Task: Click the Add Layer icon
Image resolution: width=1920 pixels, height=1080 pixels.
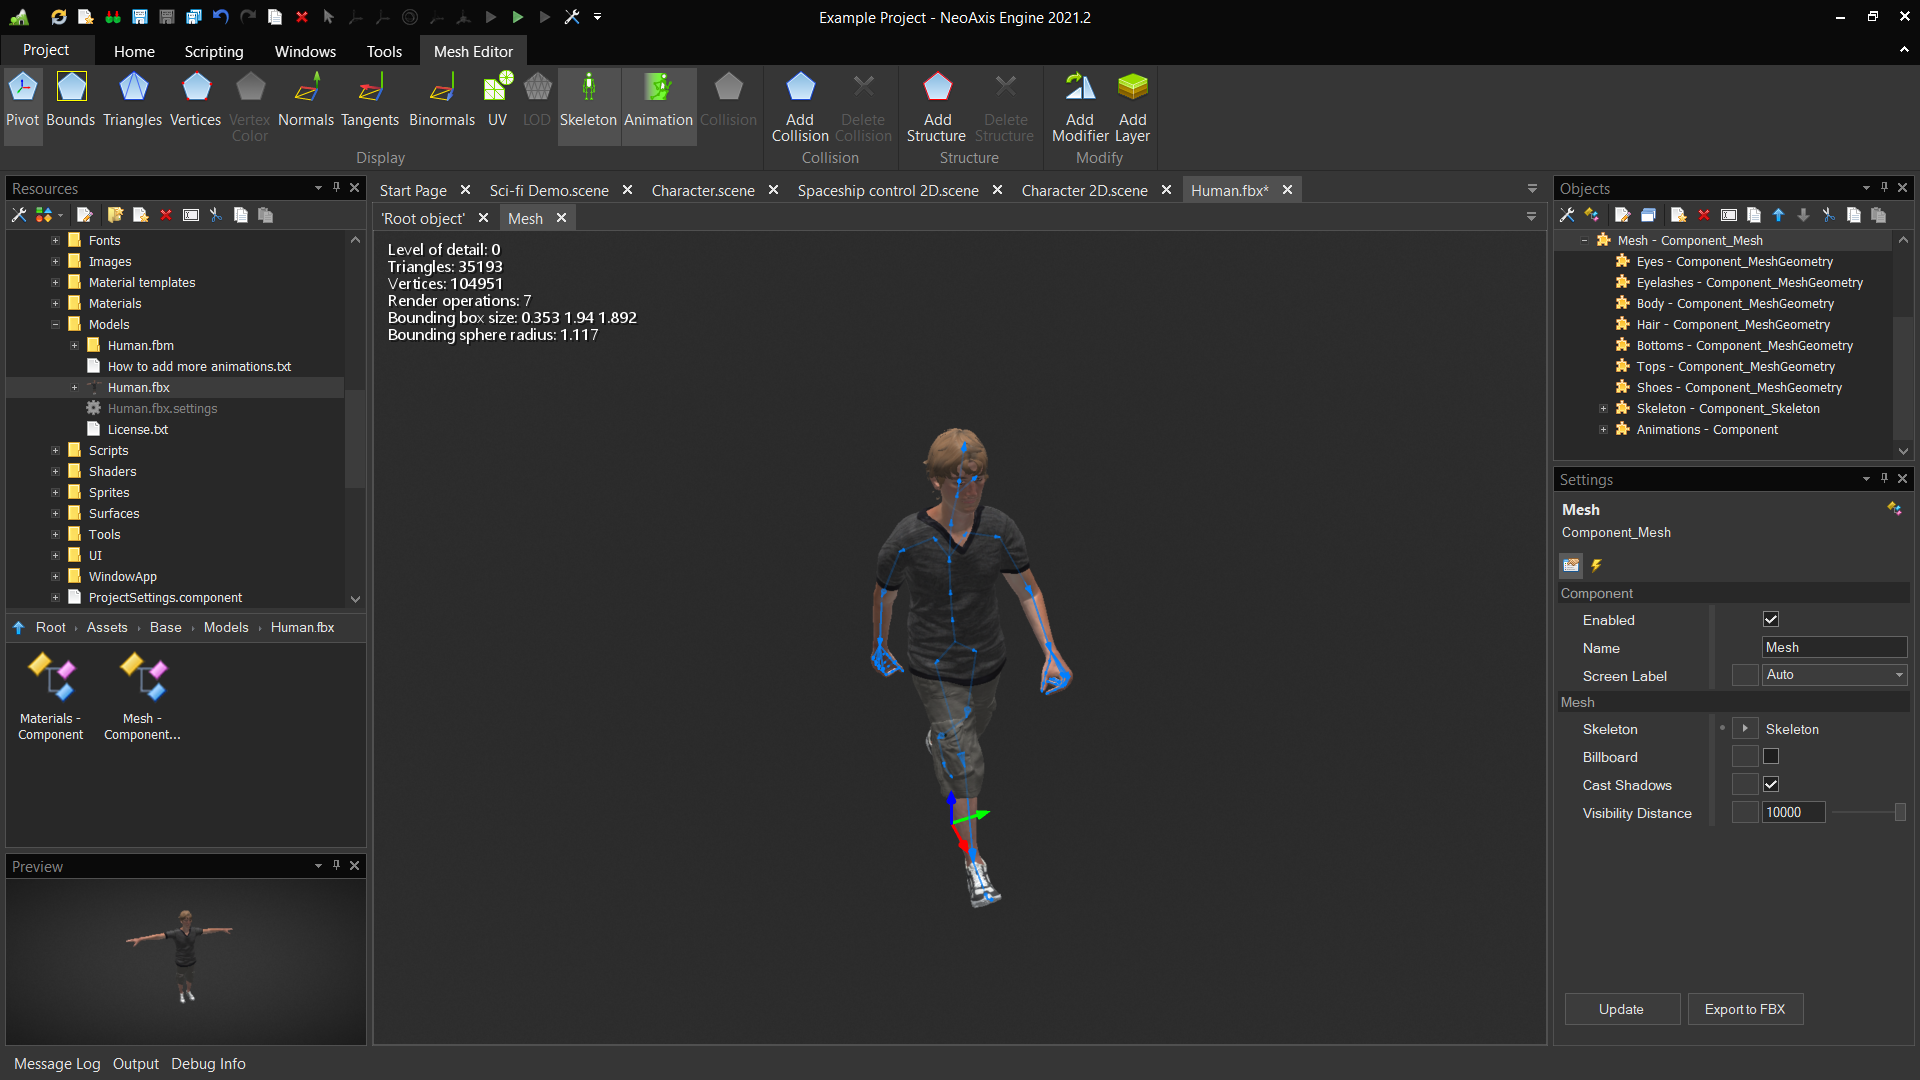Action: 1132,88
